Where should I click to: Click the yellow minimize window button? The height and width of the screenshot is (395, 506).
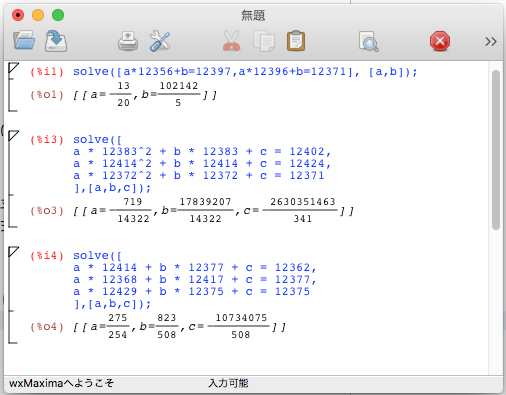[x=38, y=15]
